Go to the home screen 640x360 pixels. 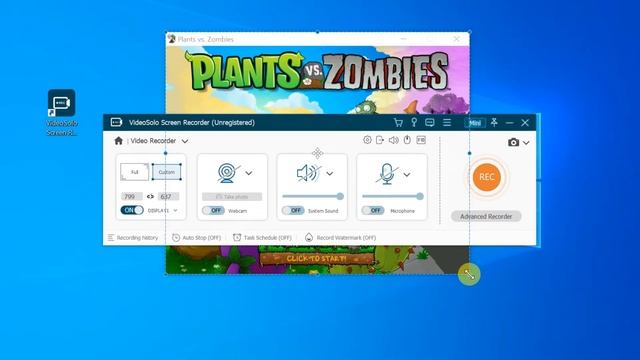pos(118,141)
